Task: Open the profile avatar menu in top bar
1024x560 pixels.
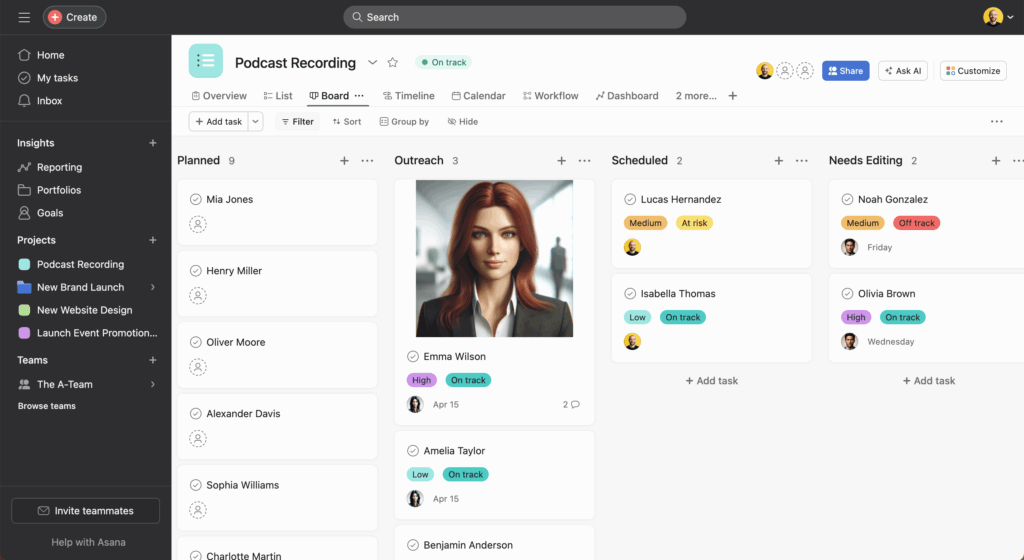Action: click(x=999, y=17)
